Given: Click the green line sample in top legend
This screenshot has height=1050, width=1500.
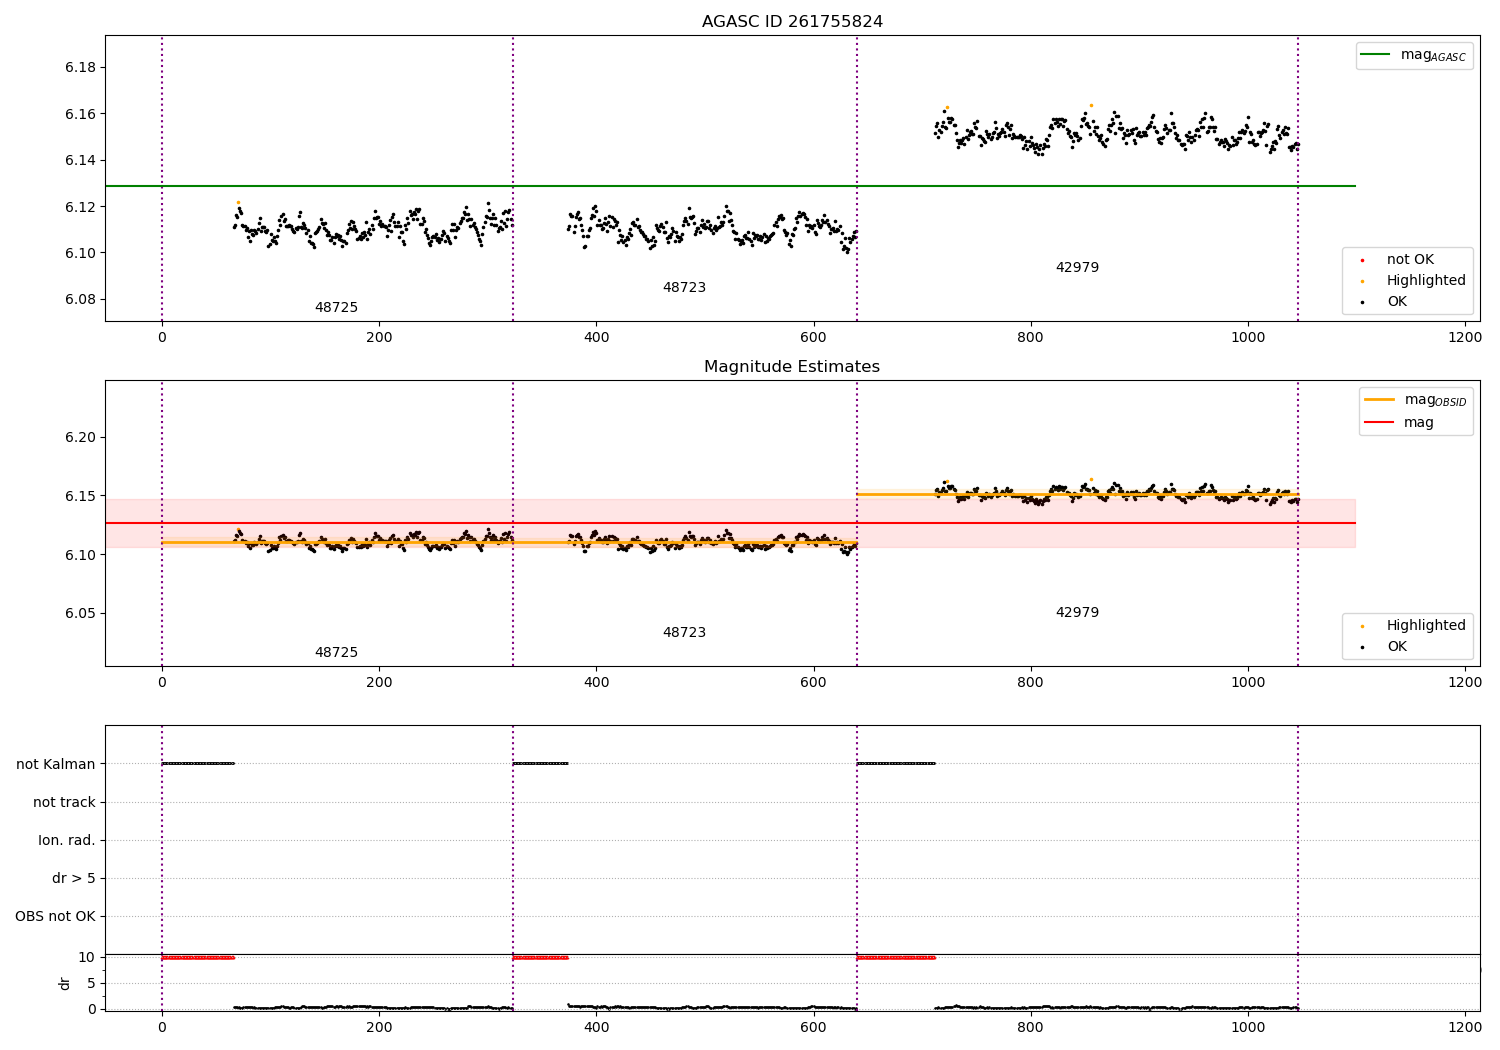Looking at the screenshot, I should [x=1376, y=55].
